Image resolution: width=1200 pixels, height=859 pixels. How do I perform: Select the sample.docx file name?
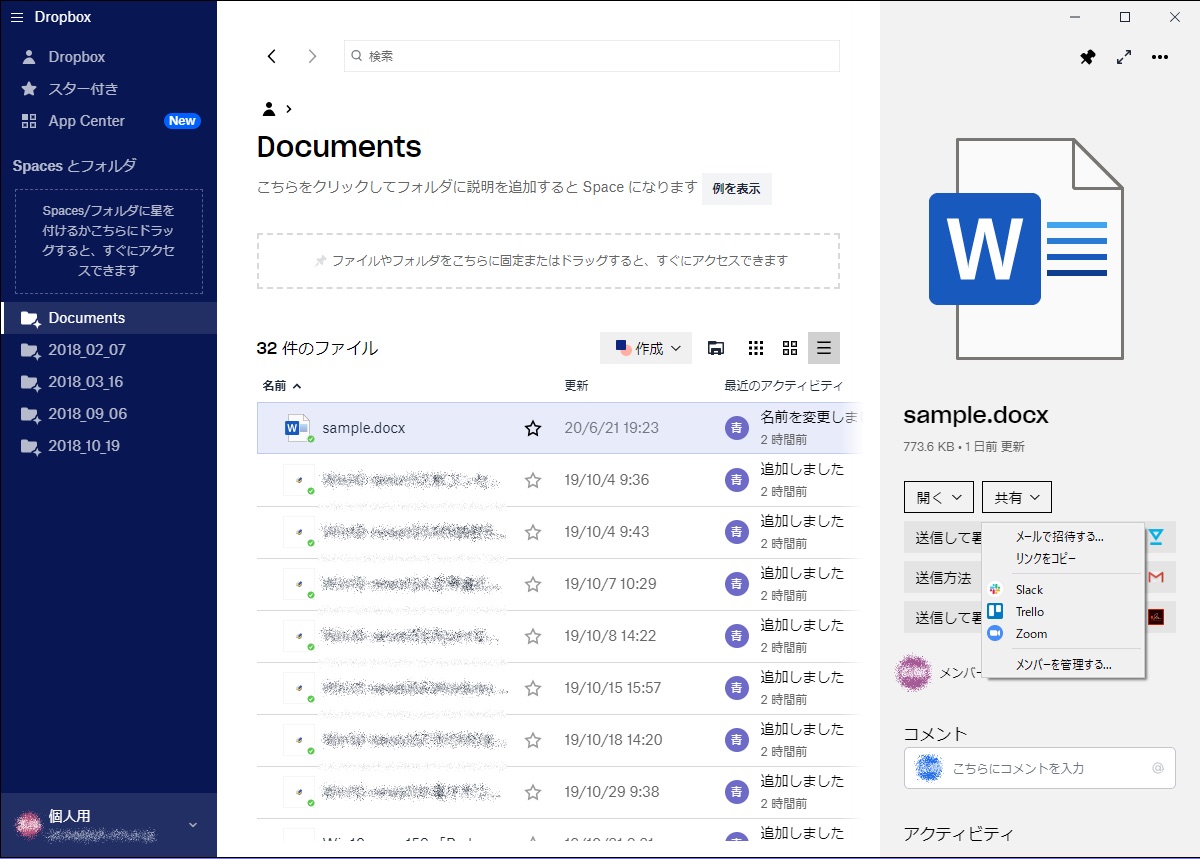point(363,428)
